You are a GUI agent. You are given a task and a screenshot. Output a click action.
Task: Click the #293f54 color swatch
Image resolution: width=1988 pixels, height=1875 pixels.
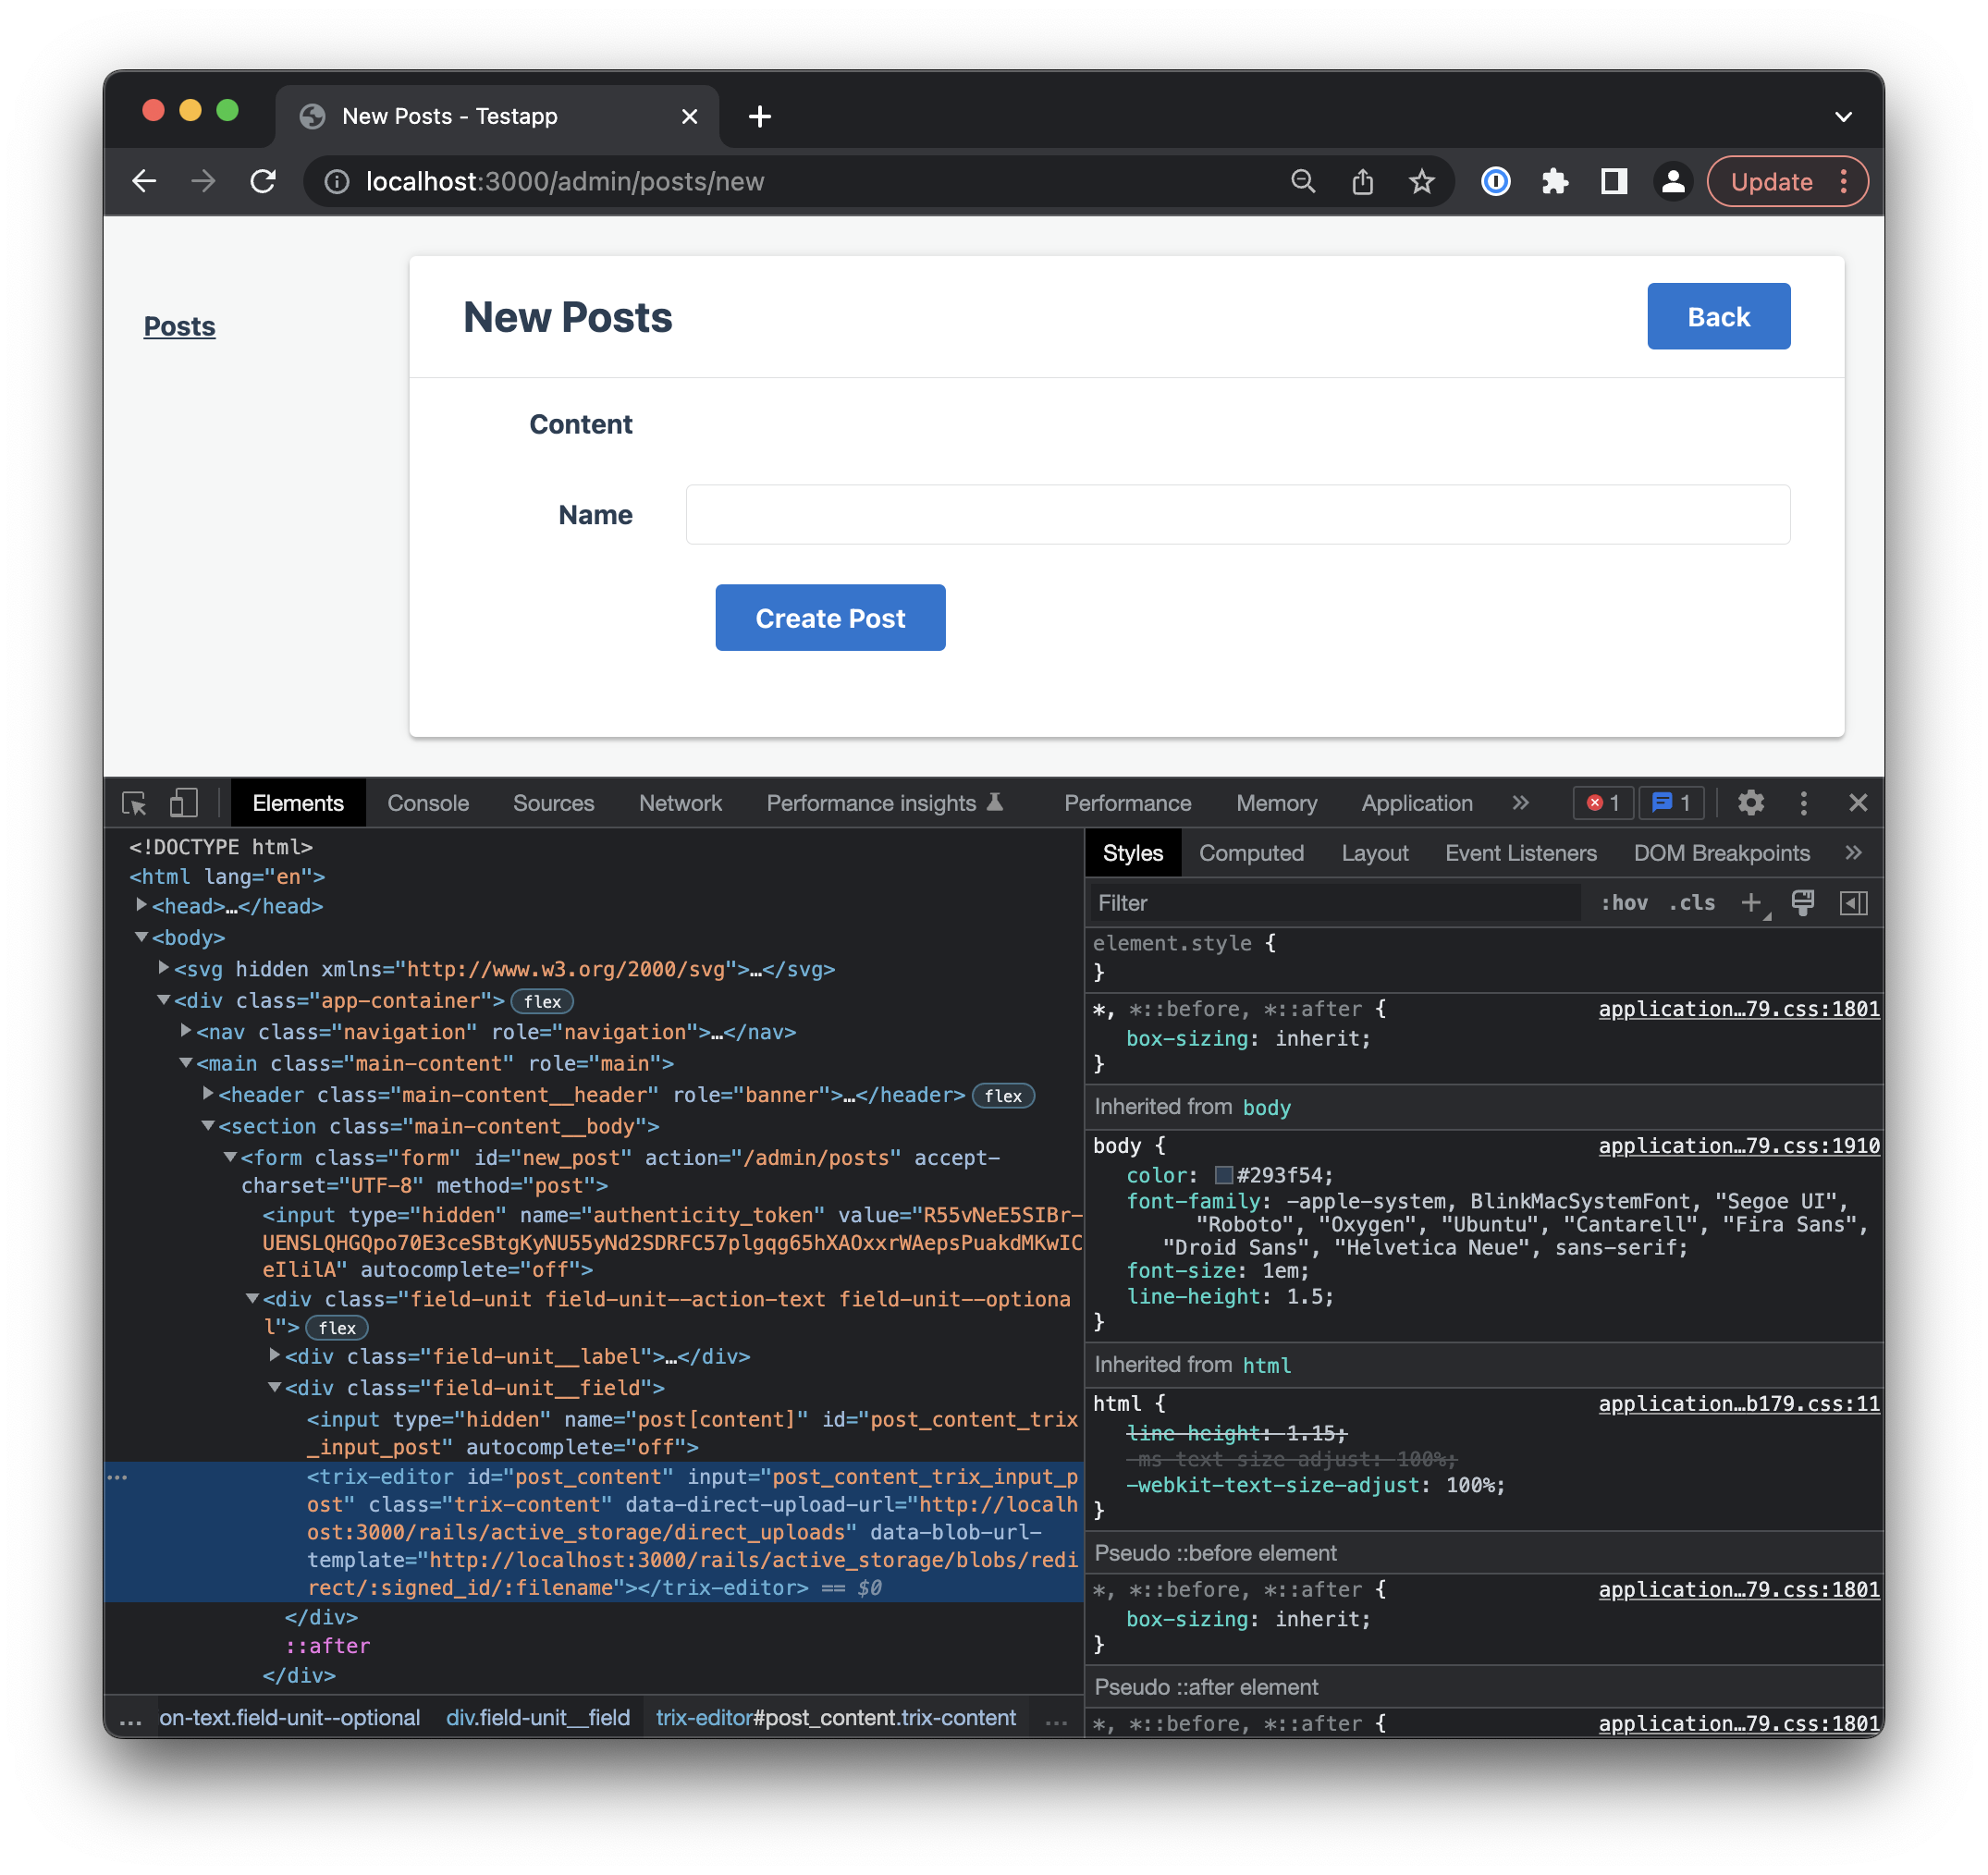pos(1223,1175)
